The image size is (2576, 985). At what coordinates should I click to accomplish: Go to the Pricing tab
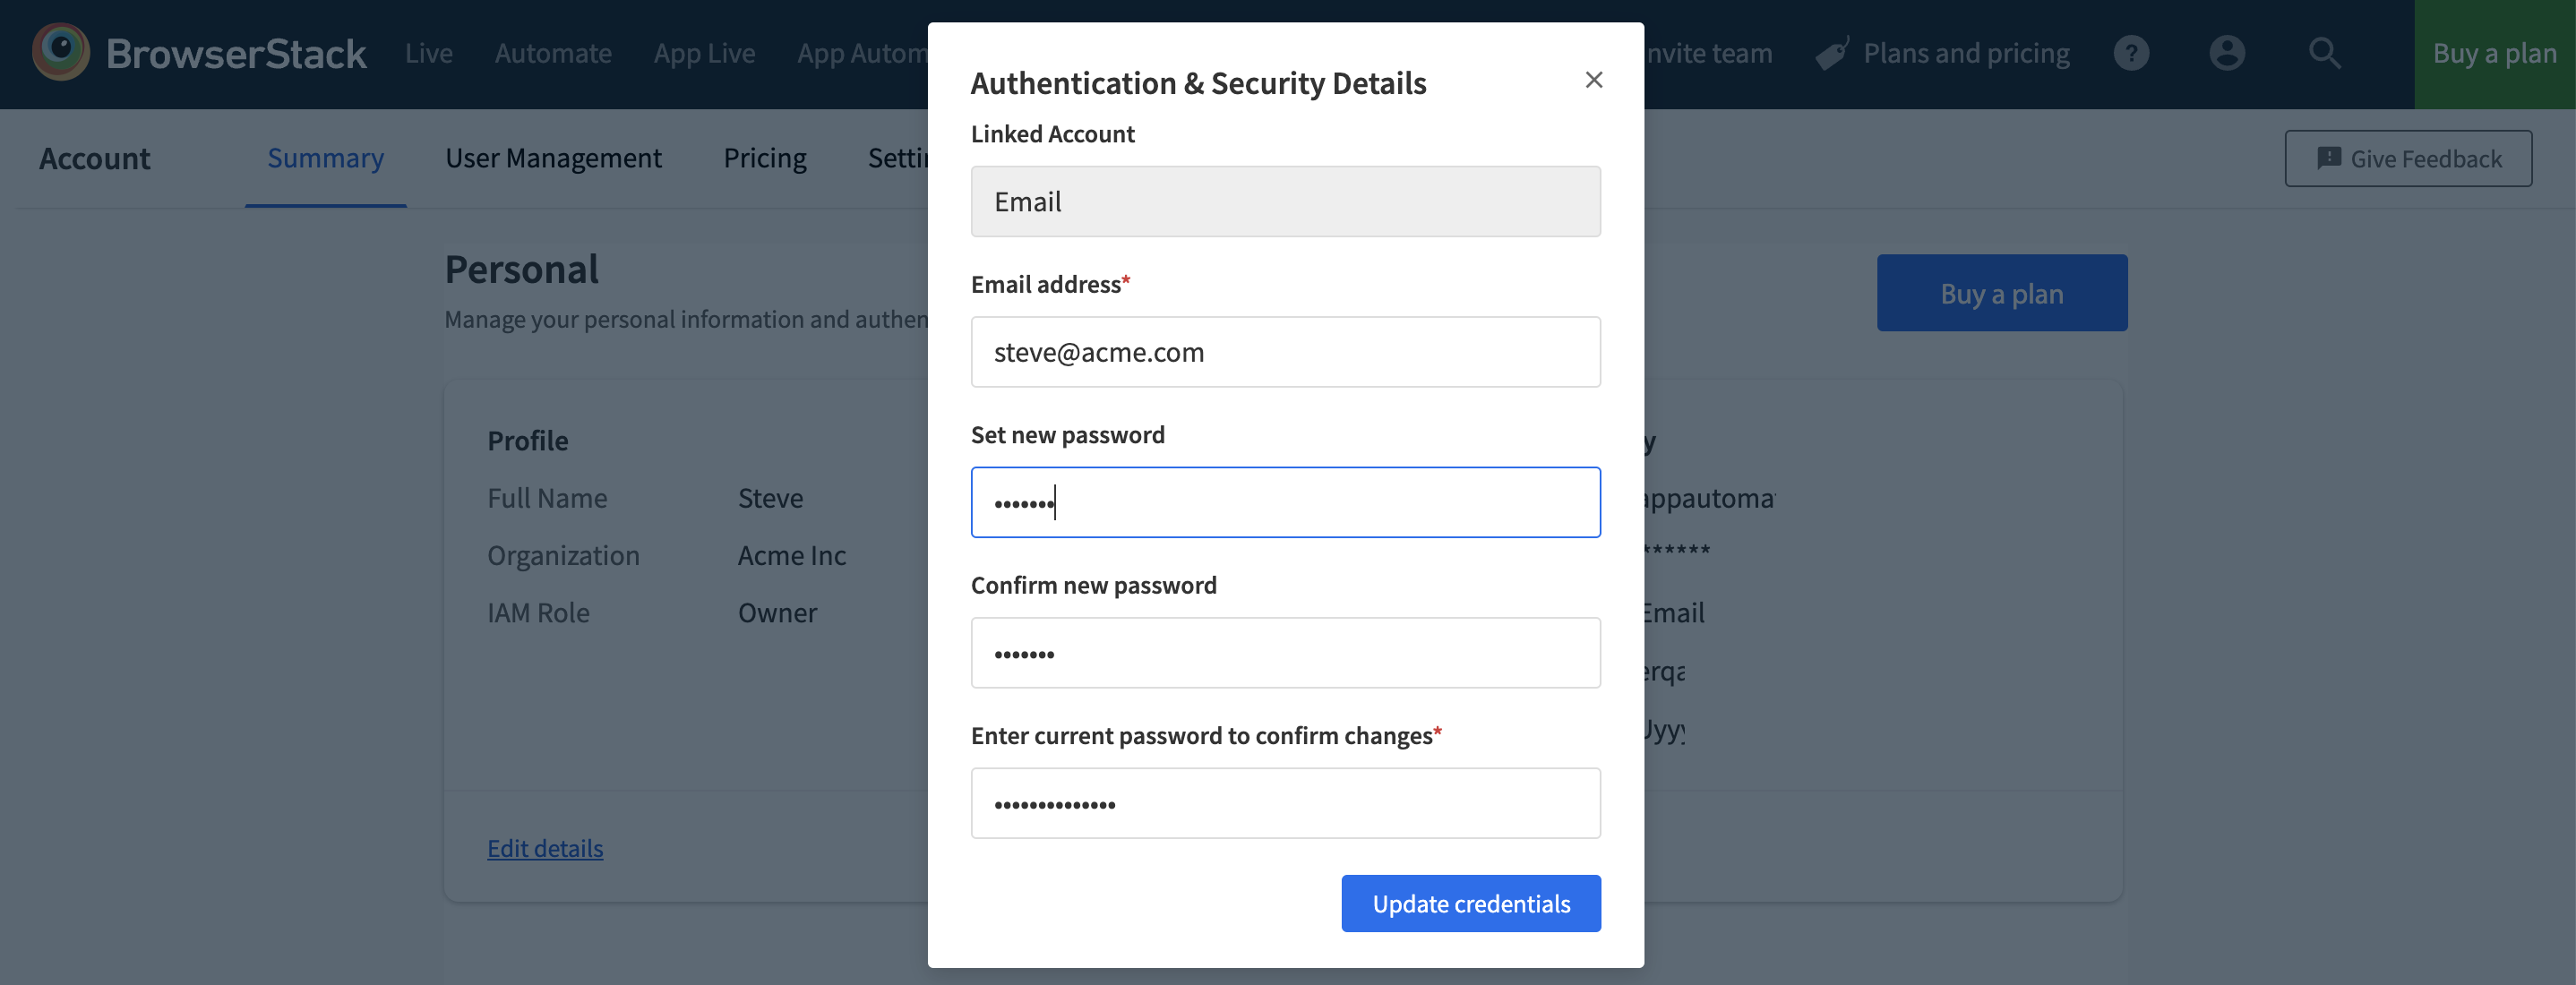tap(765, 158)
